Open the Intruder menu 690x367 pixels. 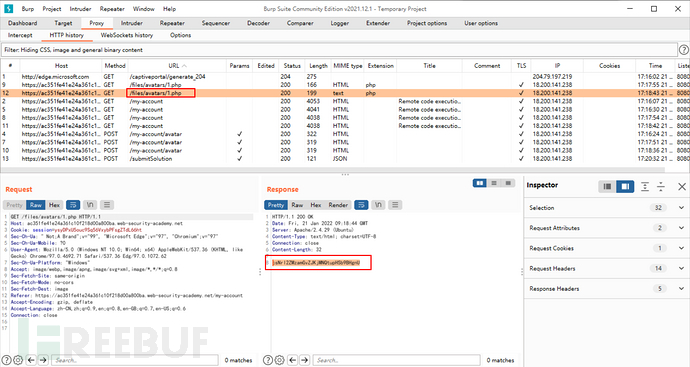coord(81,9)
